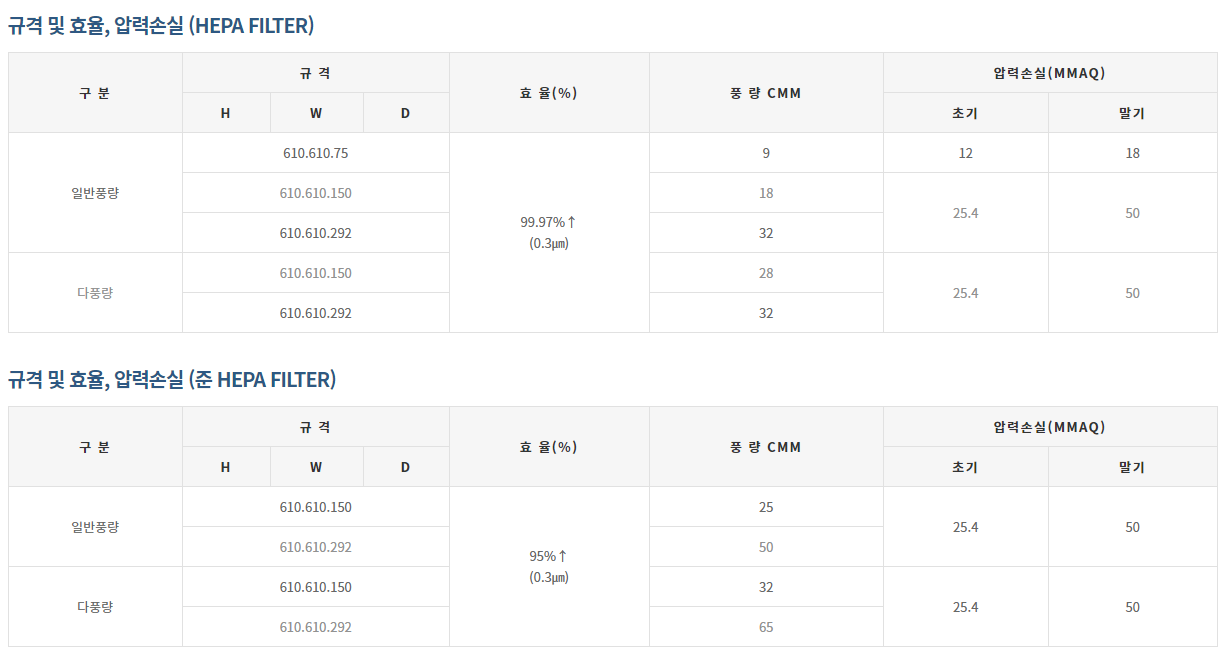This screenshot has width=1227, height=660.
Task: Click the H column header in 준 HEPA table
Action: (225, 467)
